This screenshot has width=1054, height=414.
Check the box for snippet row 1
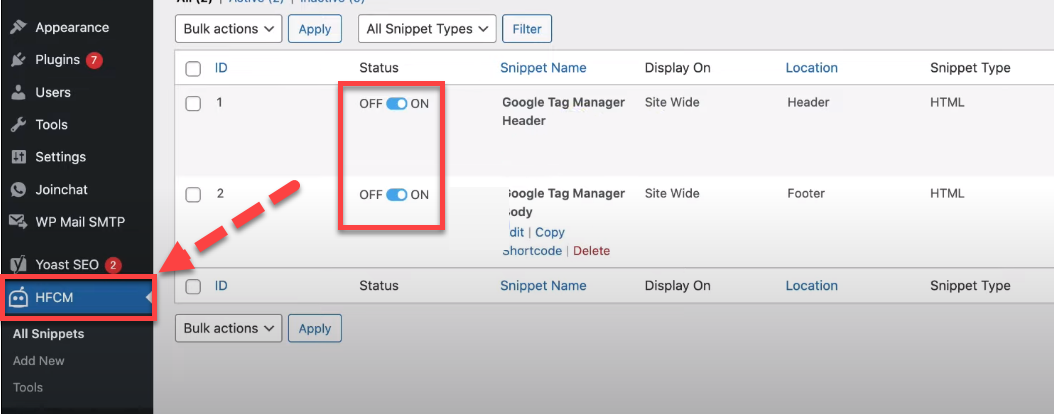(194, 103)
